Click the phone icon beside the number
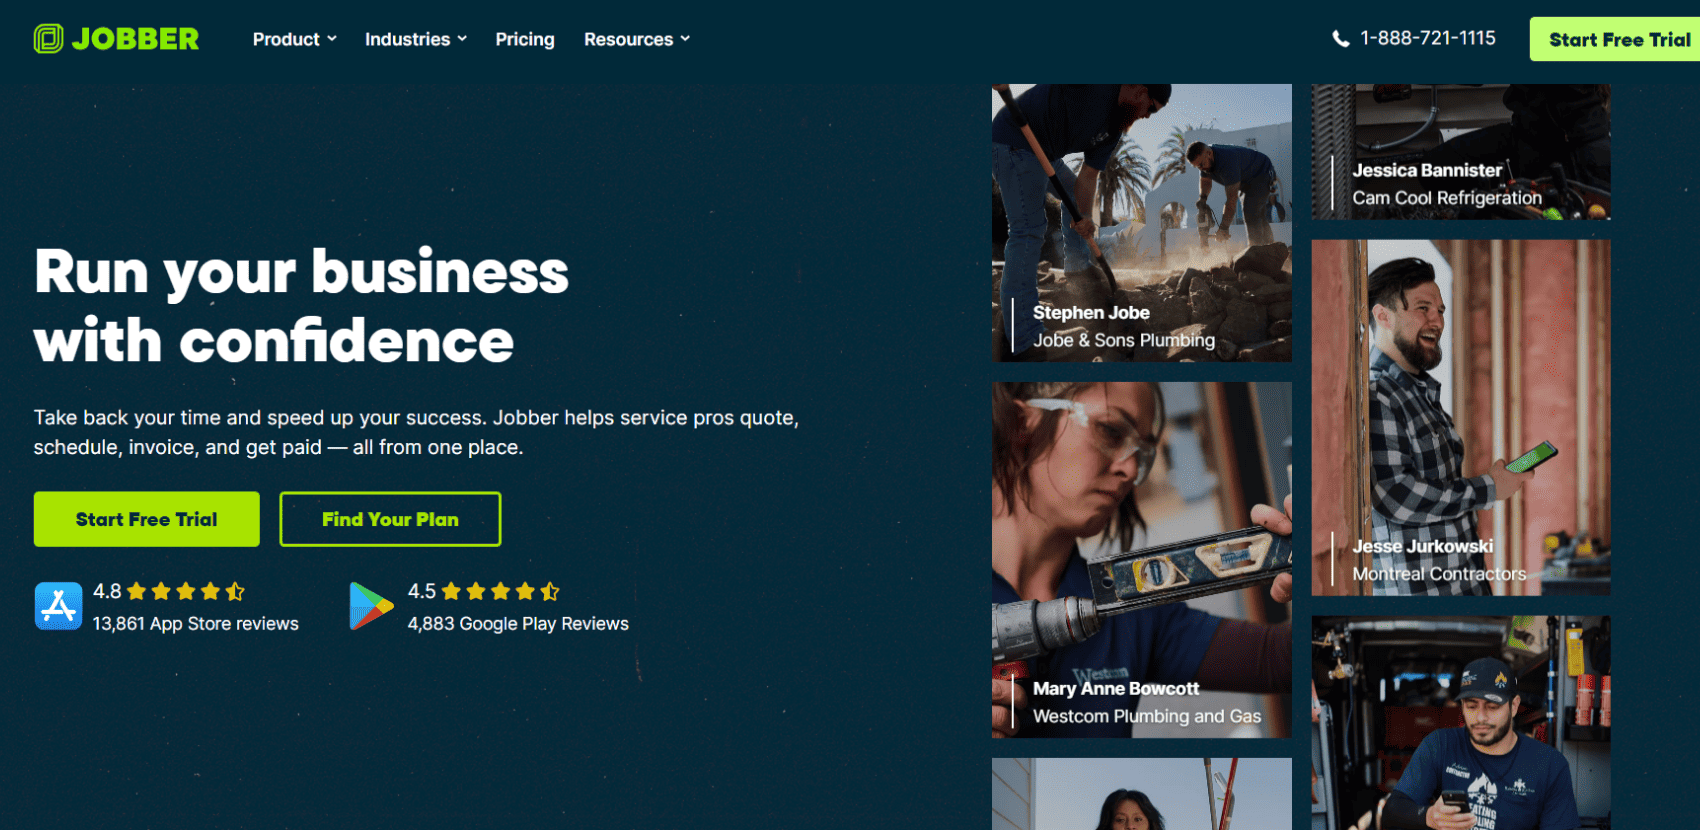Screen dimensions: 1700x830 pyautogui.click(x=1341, y=39)
